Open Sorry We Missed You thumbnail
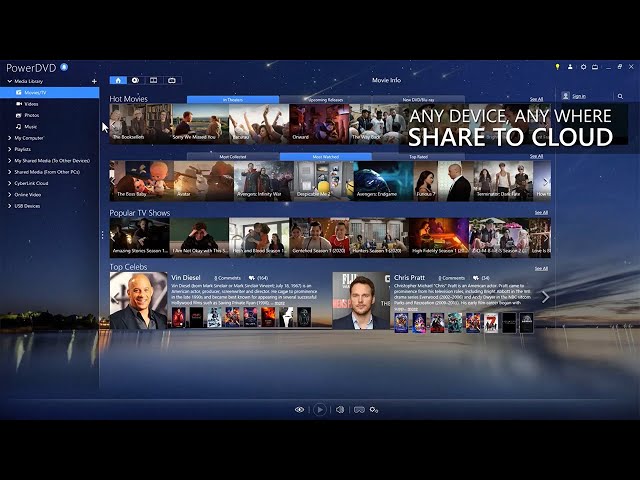Viewport: 640px width, 480px height. pos(199,124)
